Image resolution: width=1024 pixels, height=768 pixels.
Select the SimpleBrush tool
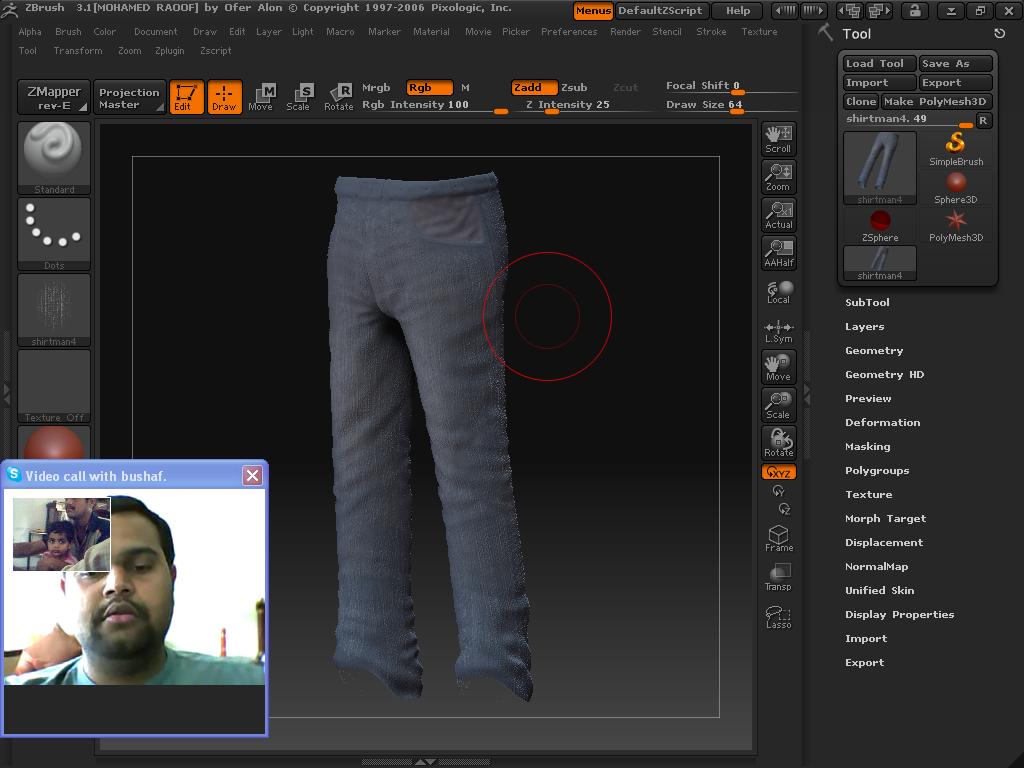pos(956,149)
